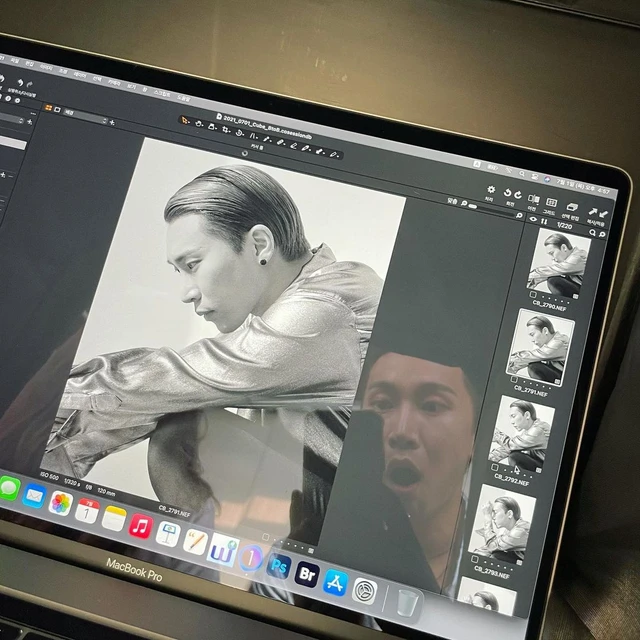Screen dimensions: 640x640
Task: Open Photoshop from the Dock
Action: pos(279,566)
